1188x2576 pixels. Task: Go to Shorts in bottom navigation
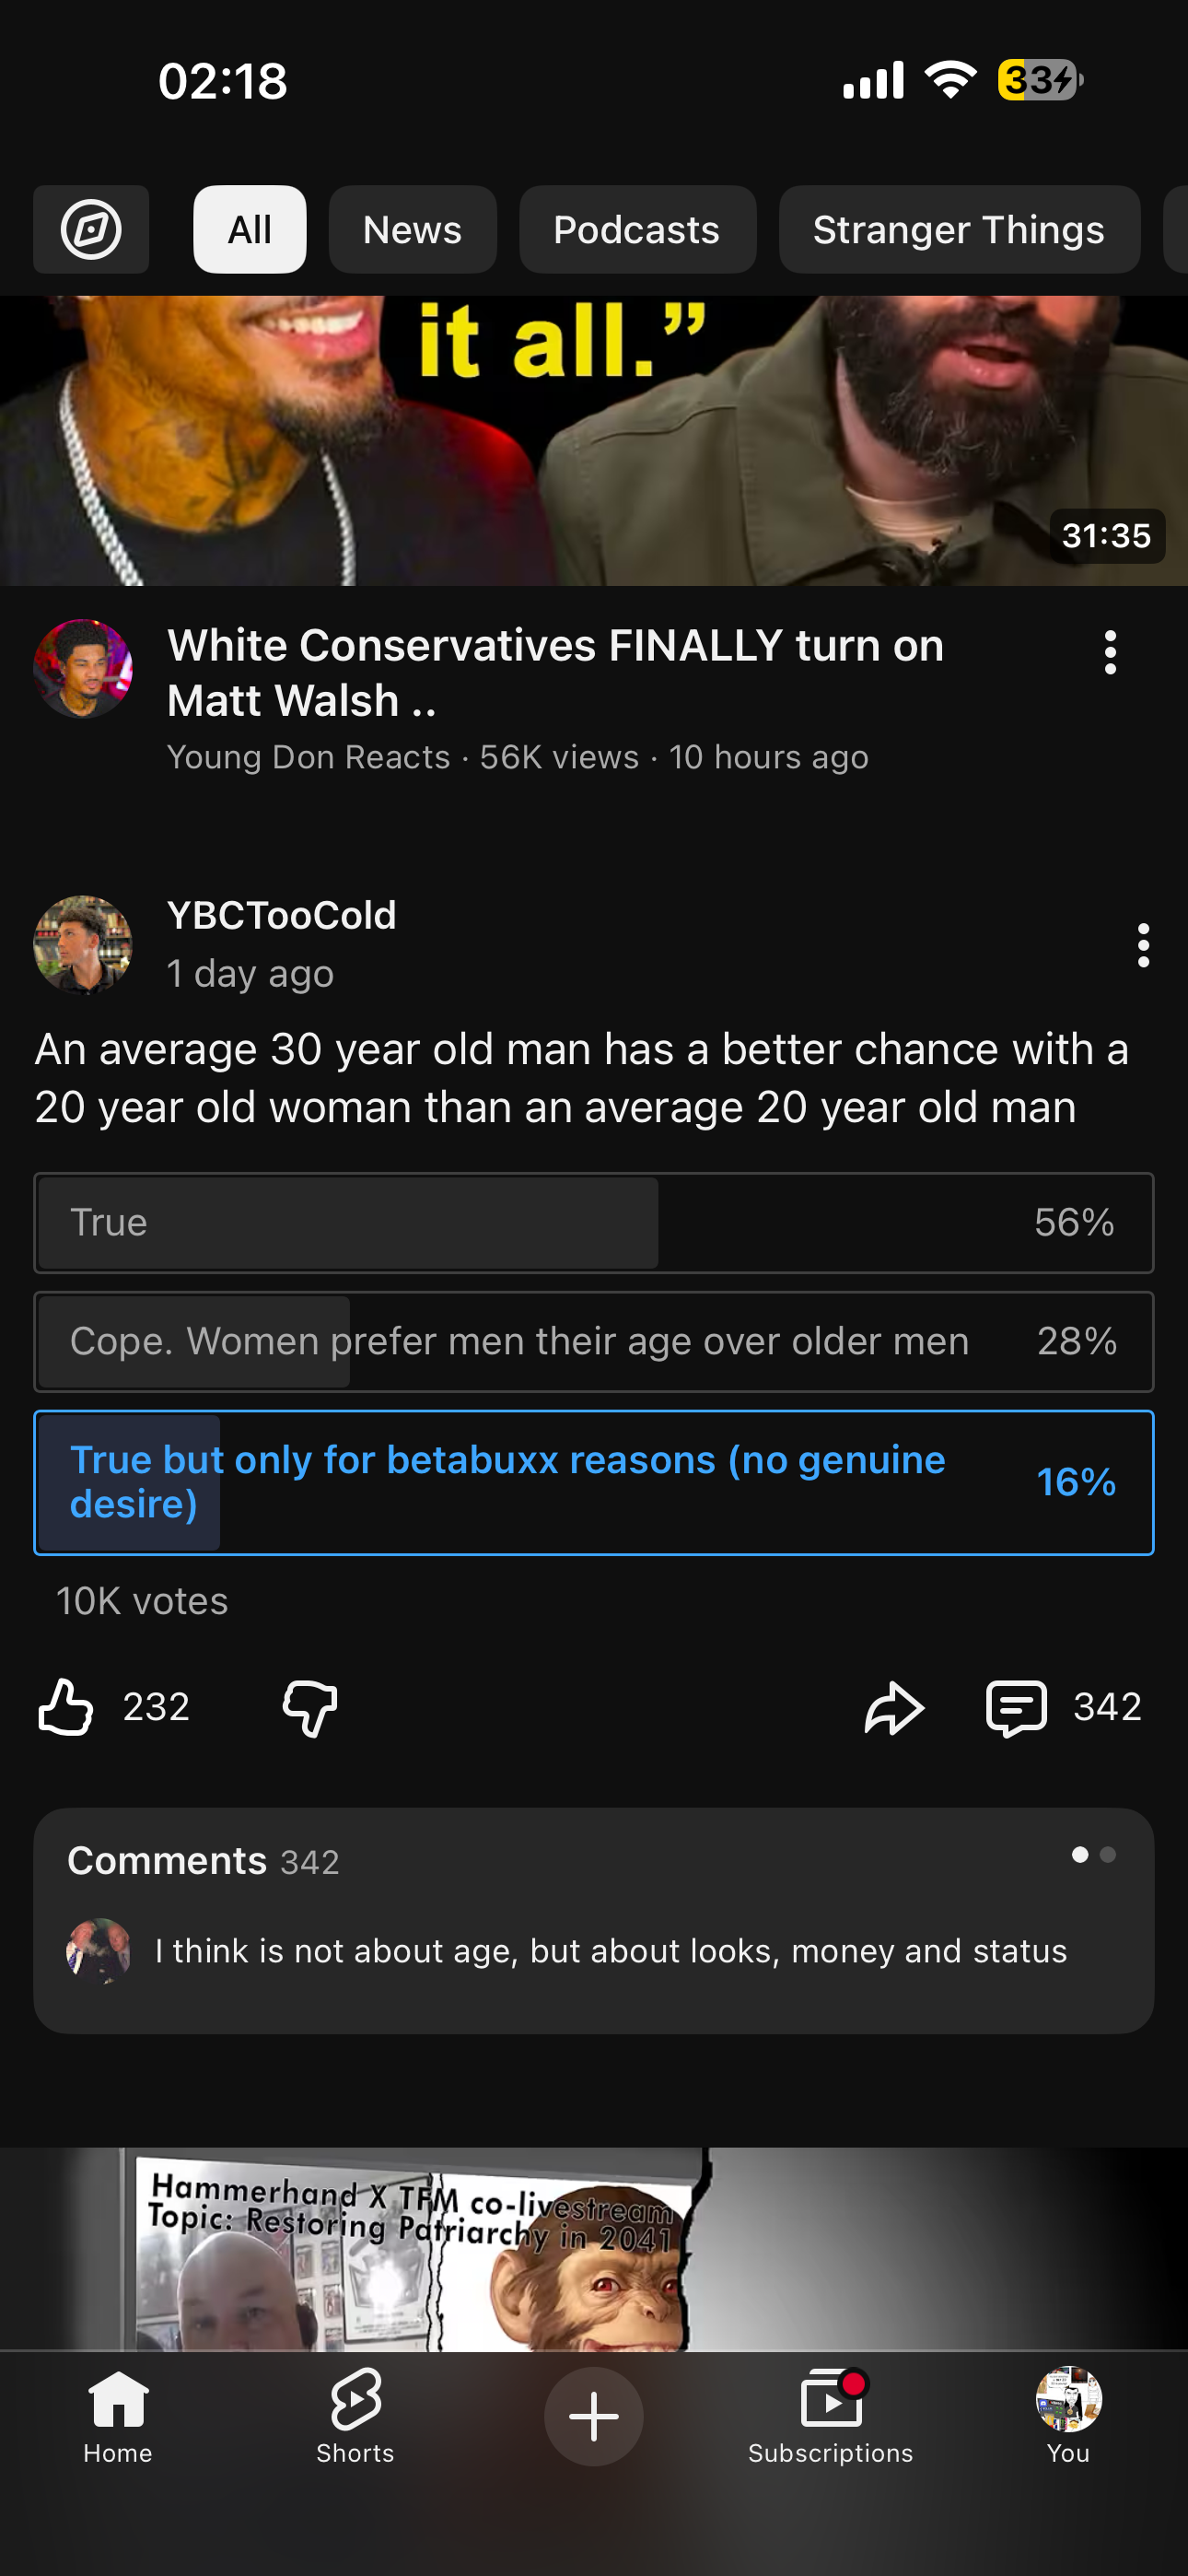coord(355,2416)
